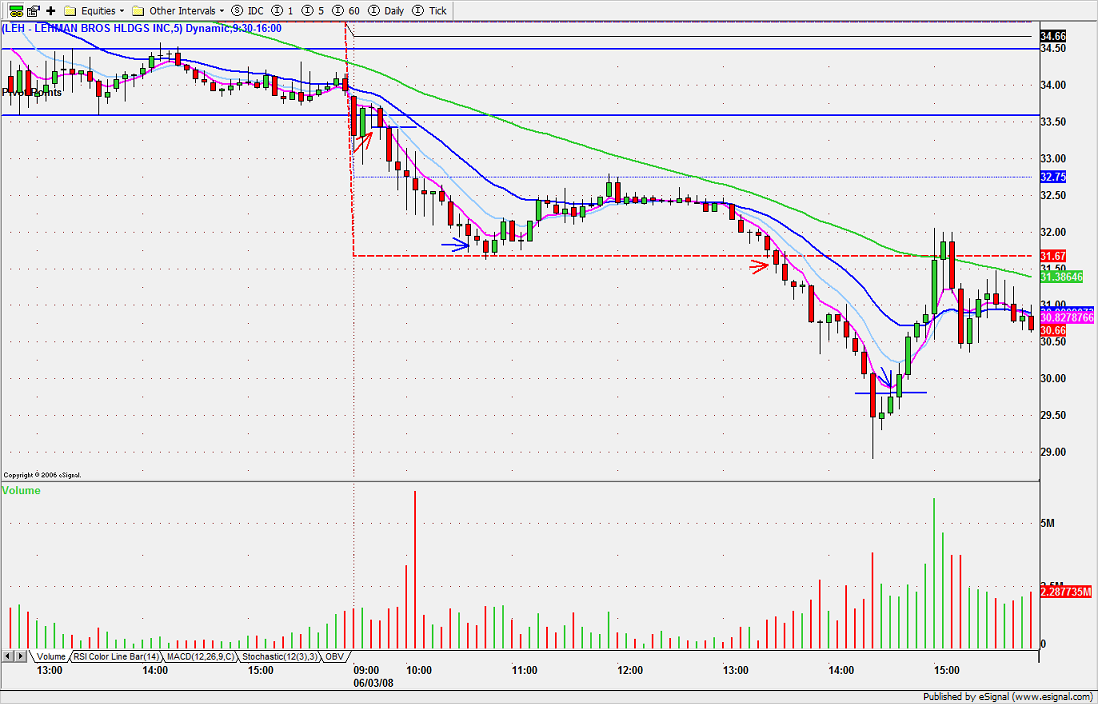Click the Copyright 2006 eSignal notice
Viewport: 1098px width, 704px height.
pos(43,475)
